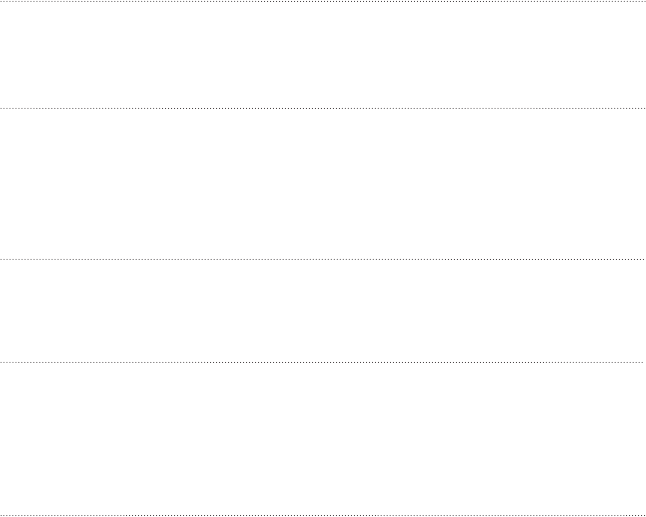646x517 pixels.
Task: Click the second dotted separator line
Action: click(323, 108)
